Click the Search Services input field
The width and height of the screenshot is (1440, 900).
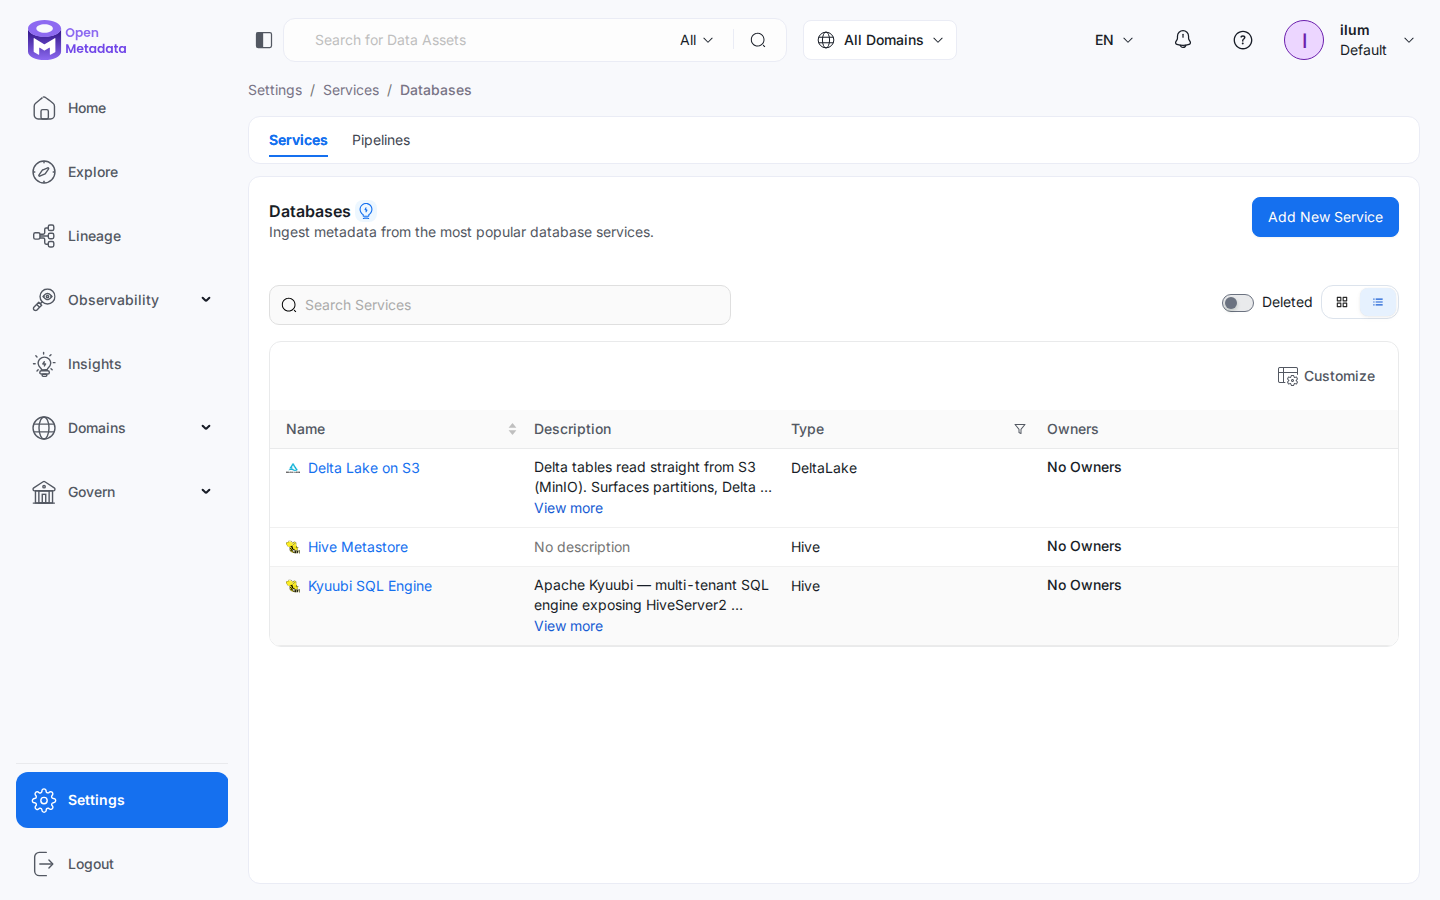[x=500, y=305]
